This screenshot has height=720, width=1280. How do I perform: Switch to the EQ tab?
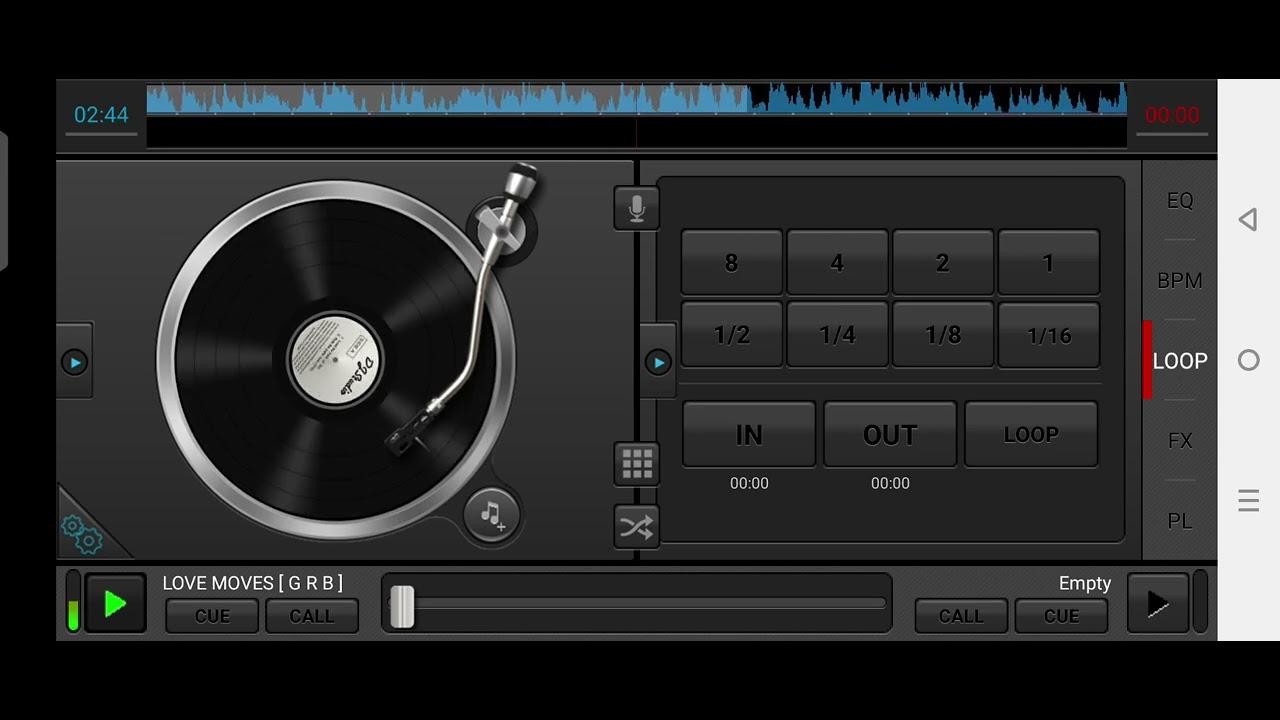pyautogui.click(x=1180, y=200)
